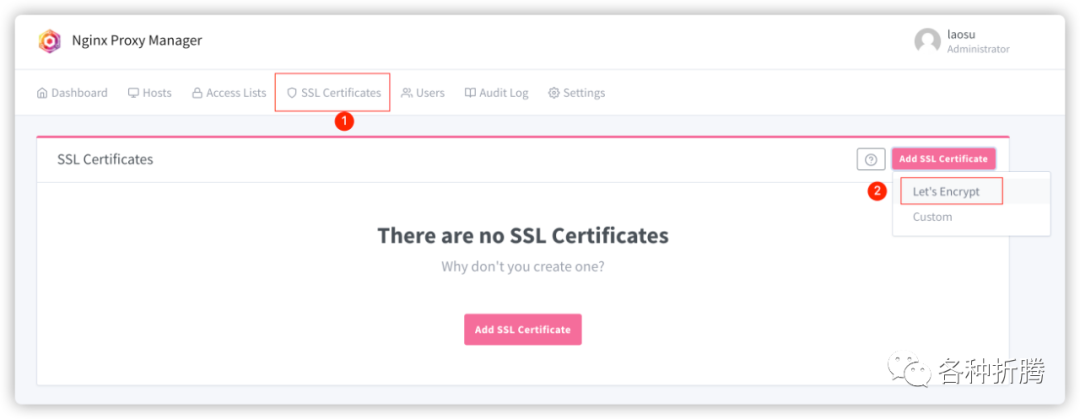This screenshot has height=419, width=1080.
Task: Click the Dashboard home icon
Action: tap(42, 93)
